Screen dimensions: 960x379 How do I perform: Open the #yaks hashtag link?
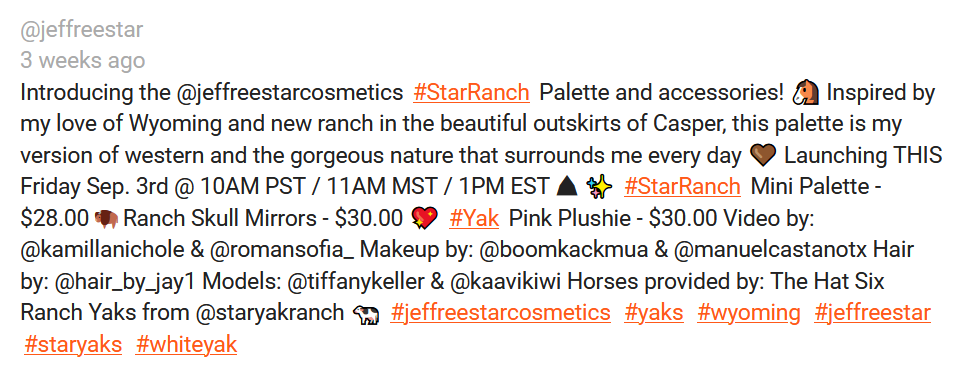654,313
